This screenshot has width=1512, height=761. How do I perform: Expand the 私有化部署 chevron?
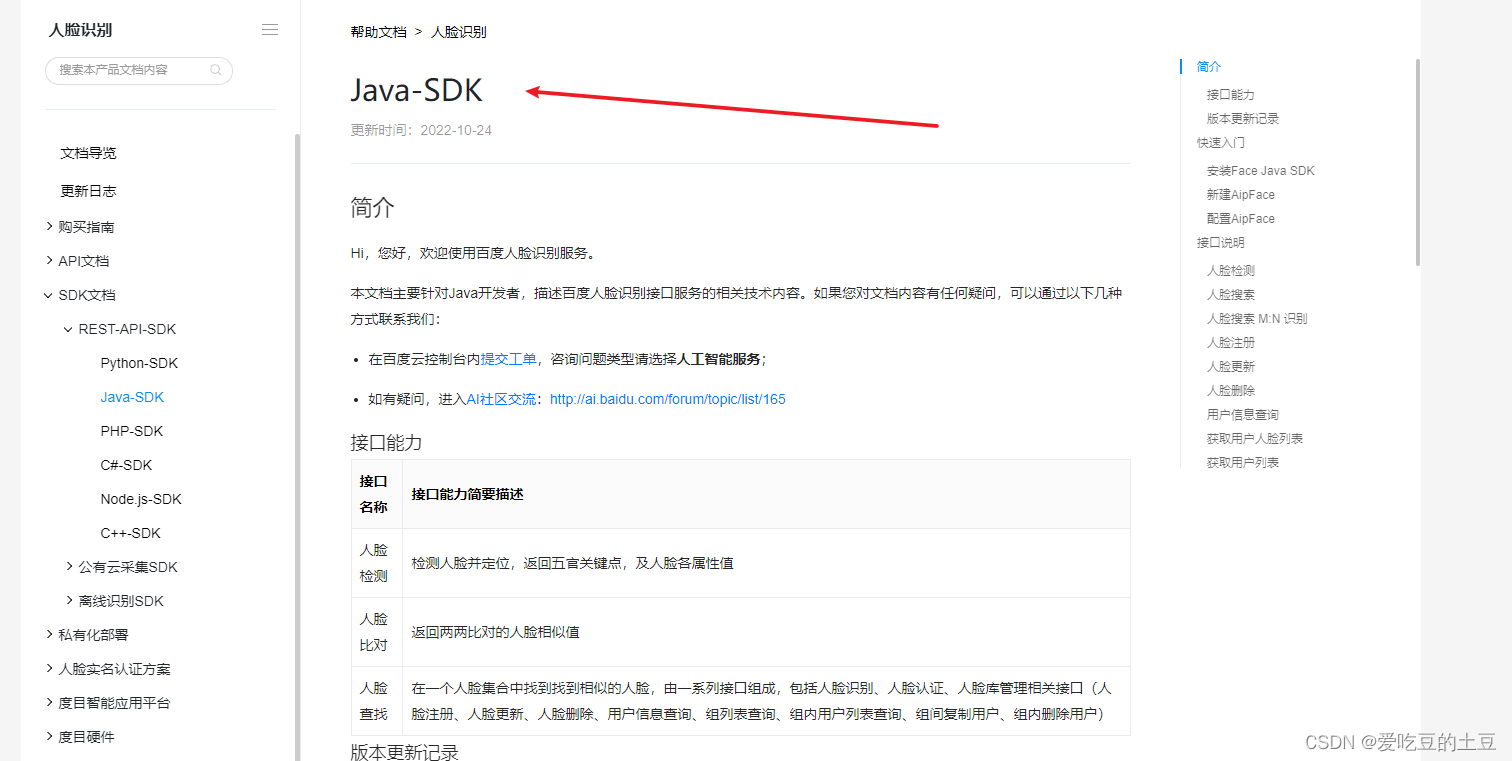pyautogui.click(x=50, y=635)
